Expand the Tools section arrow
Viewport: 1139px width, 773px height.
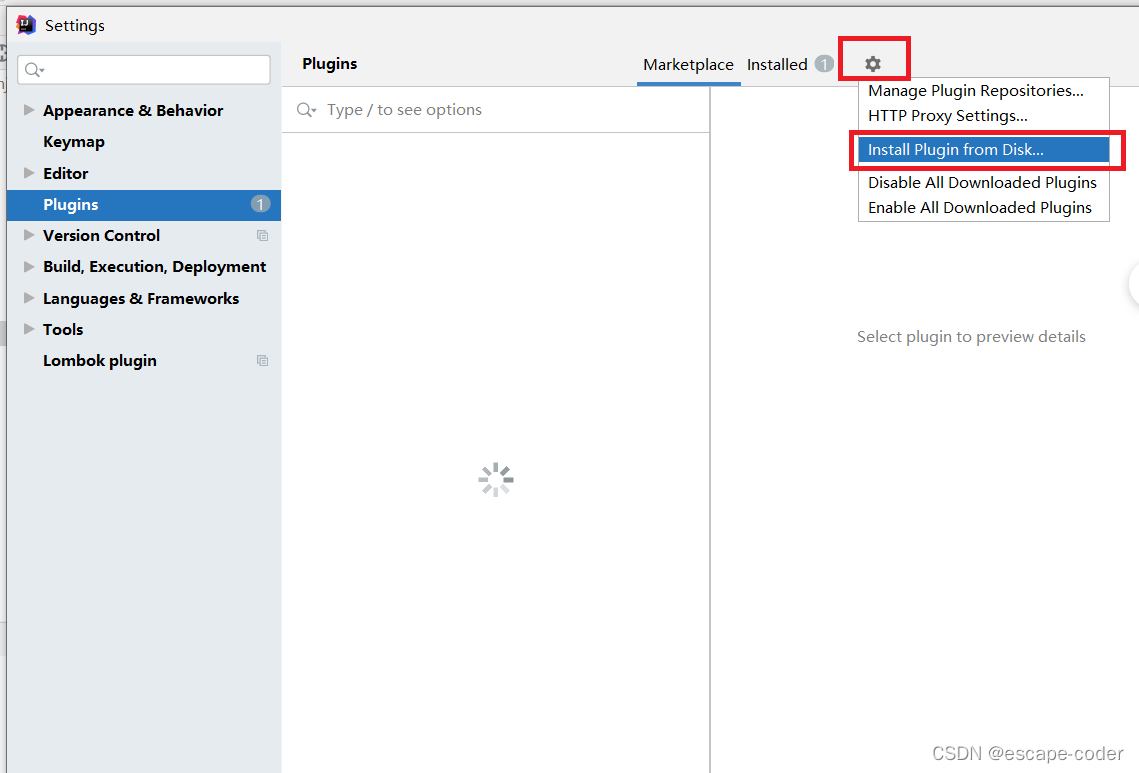[x=29, y=329]
